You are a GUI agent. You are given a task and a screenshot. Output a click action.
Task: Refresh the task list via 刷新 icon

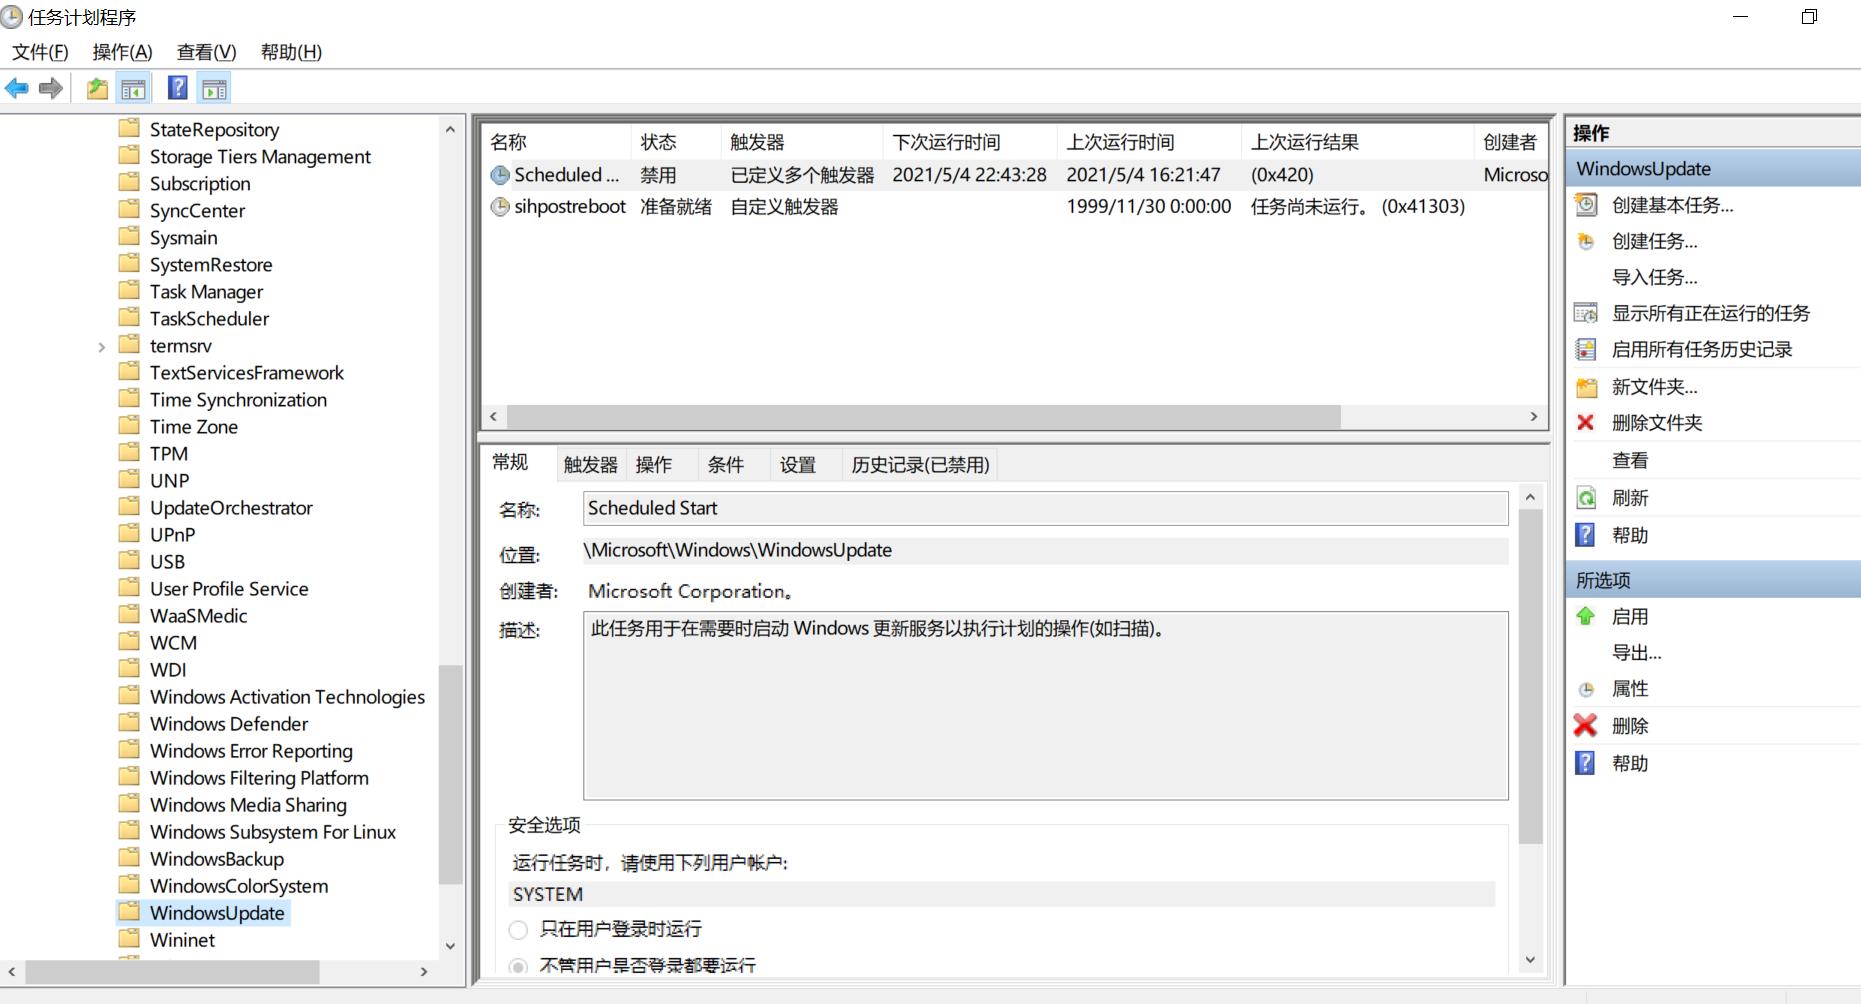click(x=1585, y=497)
